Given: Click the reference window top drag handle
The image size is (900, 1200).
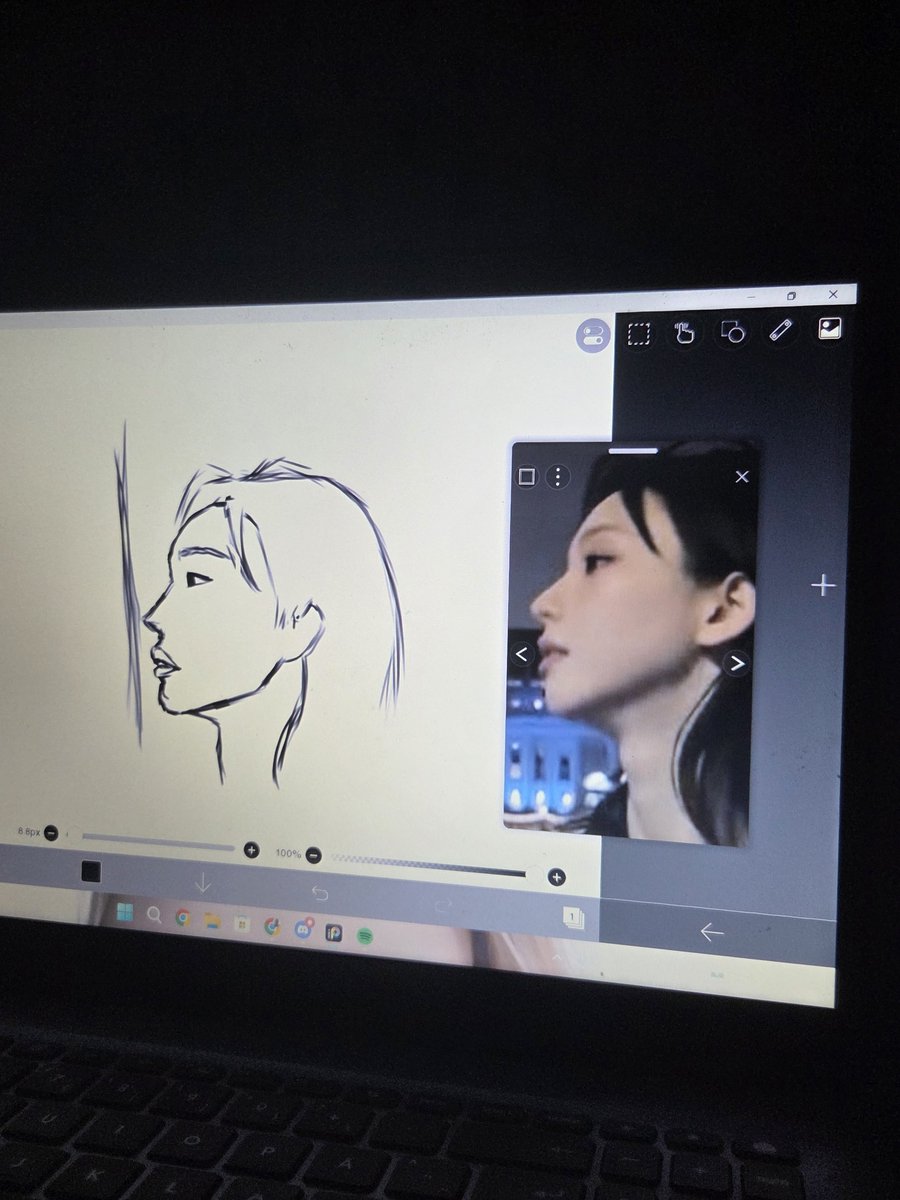Looking at the screenshot, I should tap(632, 451).
